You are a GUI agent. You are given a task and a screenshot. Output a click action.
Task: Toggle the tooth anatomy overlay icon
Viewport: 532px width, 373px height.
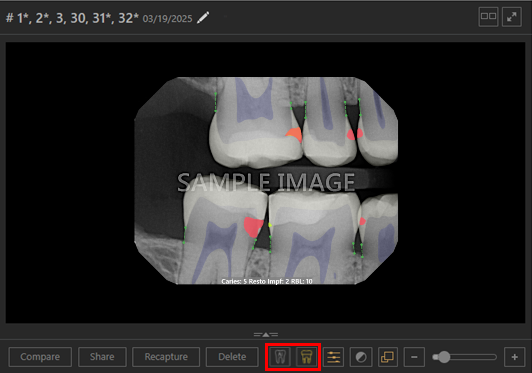pyautogui.click(x=280, y=357)
